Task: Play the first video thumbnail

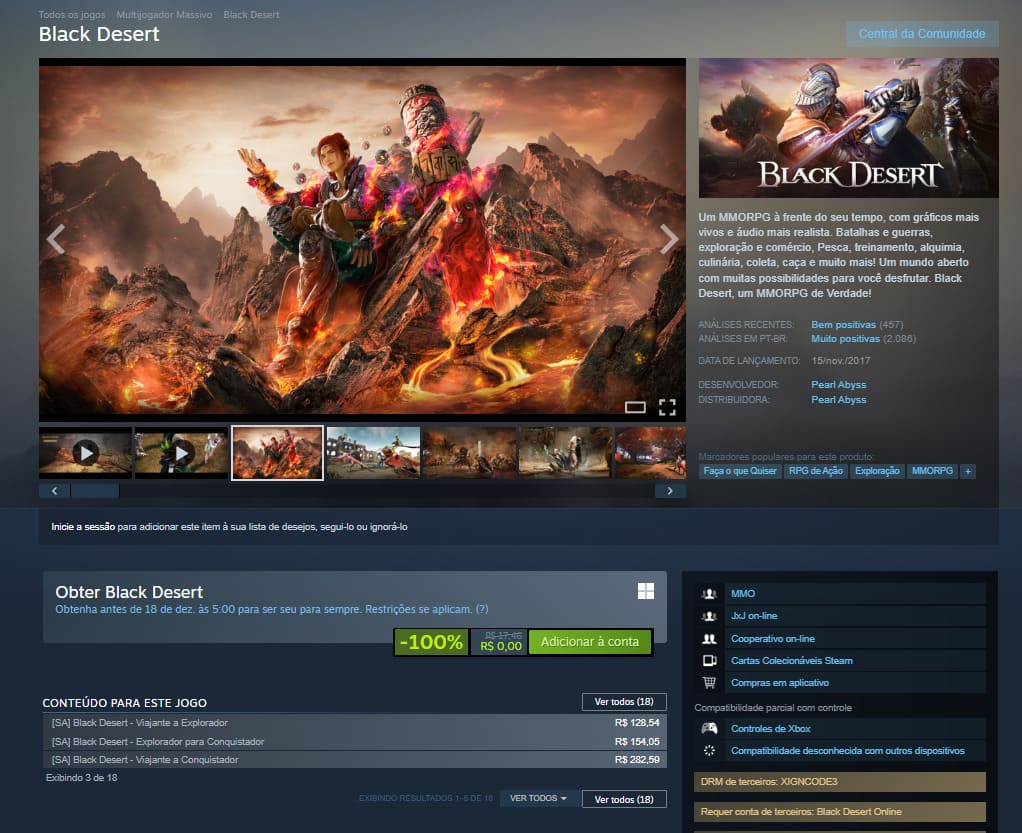Action: pyautogui.click(x=85, y=453)
